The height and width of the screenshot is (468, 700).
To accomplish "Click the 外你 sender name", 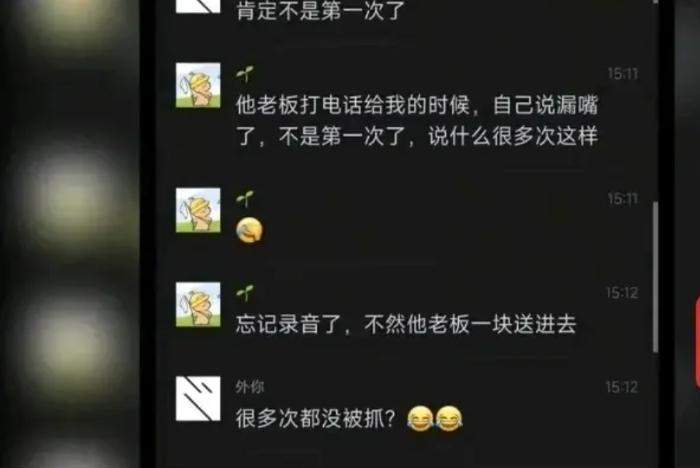I will (x=250, y=387).
